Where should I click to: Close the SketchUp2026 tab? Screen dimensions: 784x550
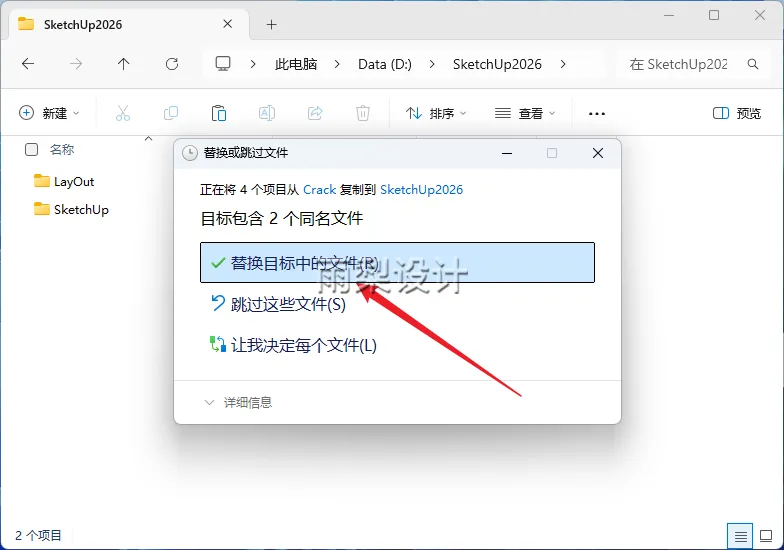pos(228,24)
